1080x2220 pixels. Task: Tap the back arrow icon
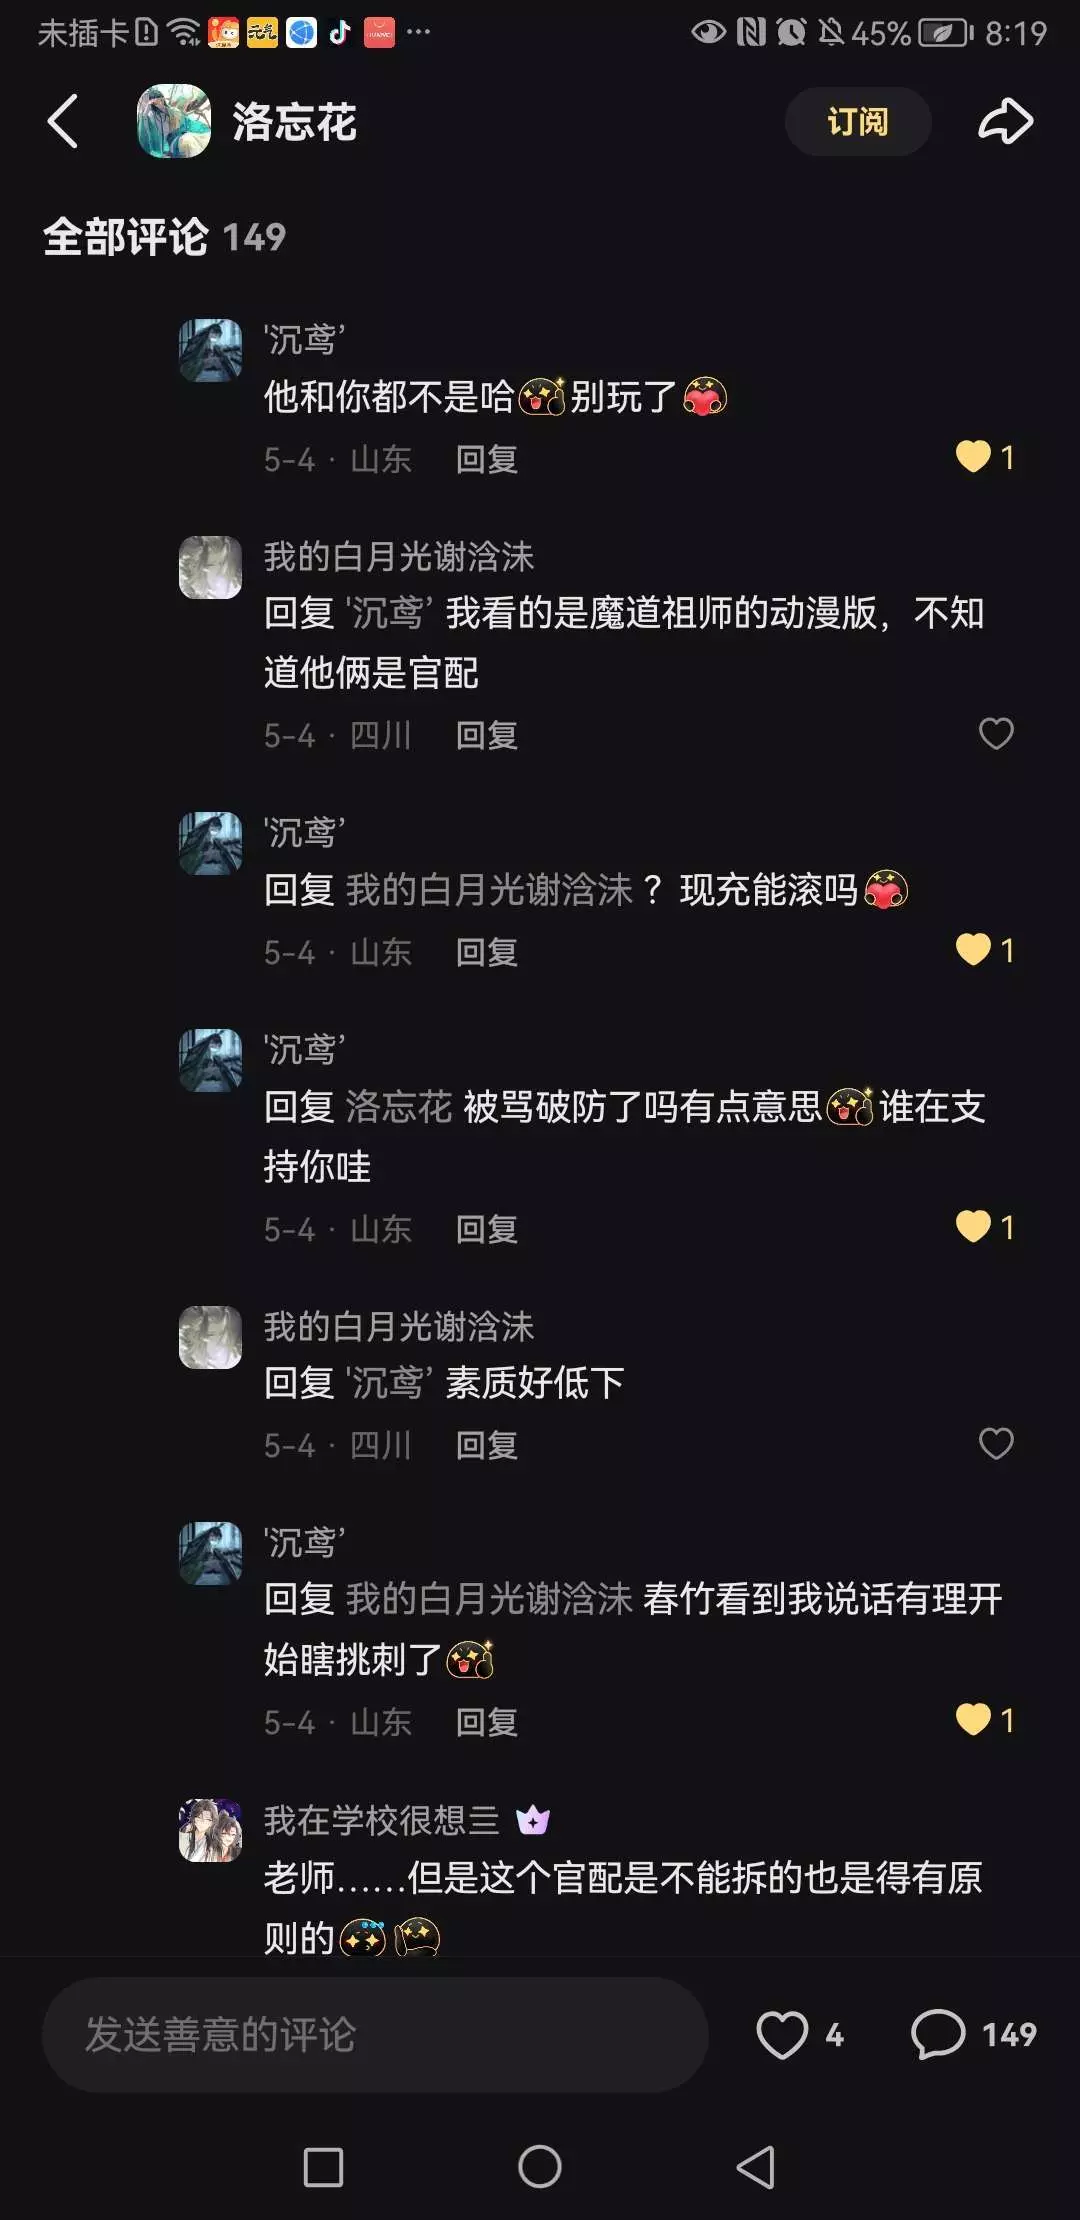63,121
